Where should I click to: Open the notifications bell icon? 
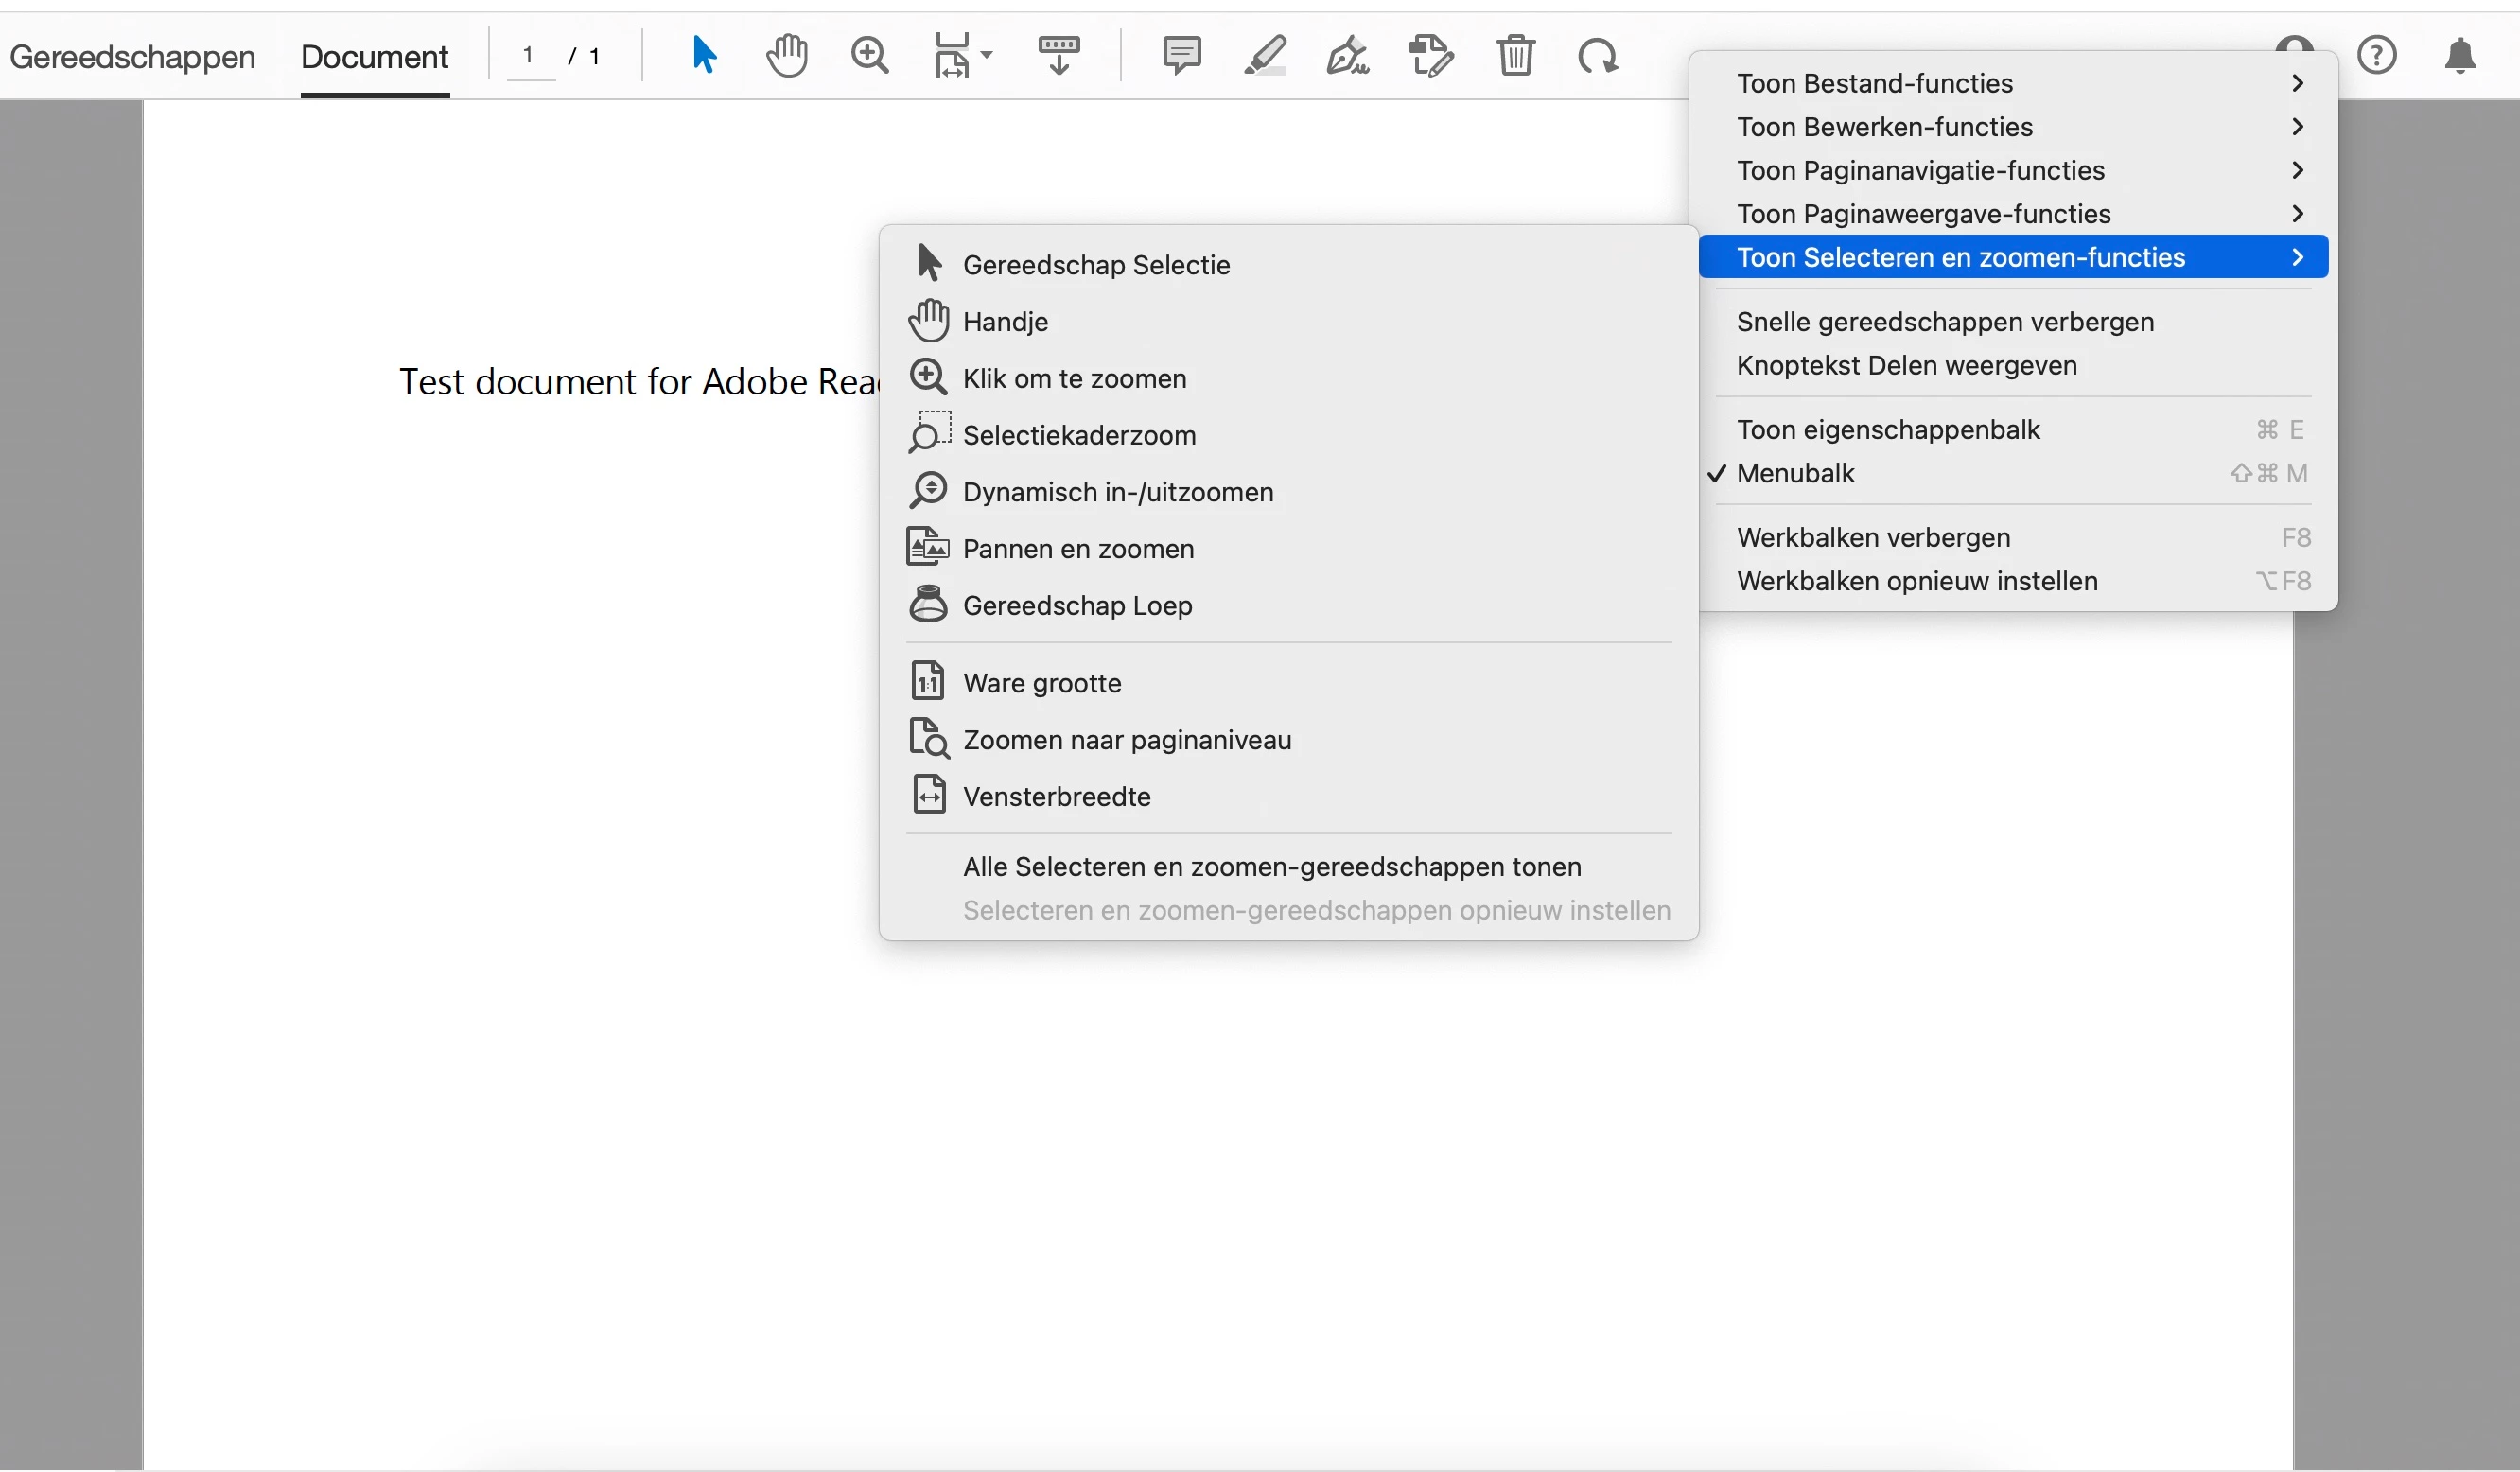pos(2460,56)
